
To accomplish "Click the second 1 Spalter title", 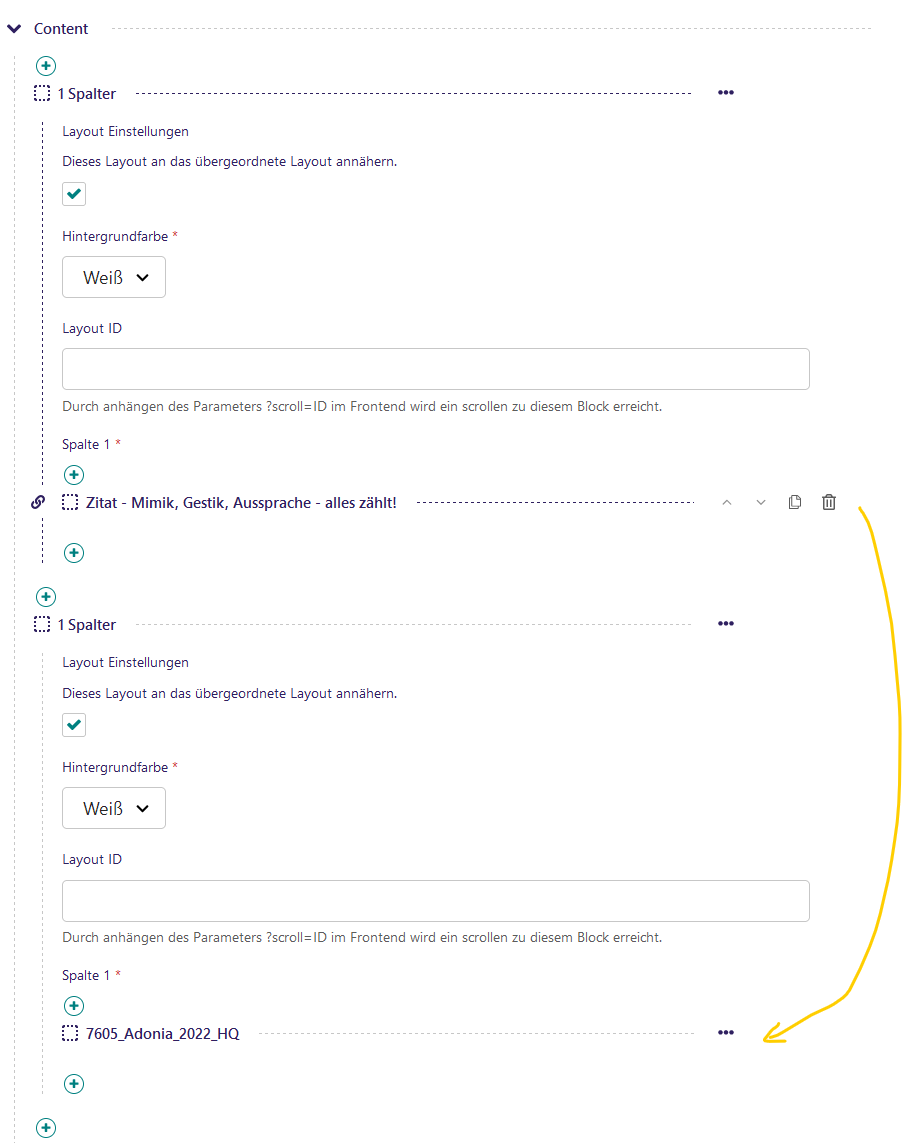I will [x=87, y=625].
